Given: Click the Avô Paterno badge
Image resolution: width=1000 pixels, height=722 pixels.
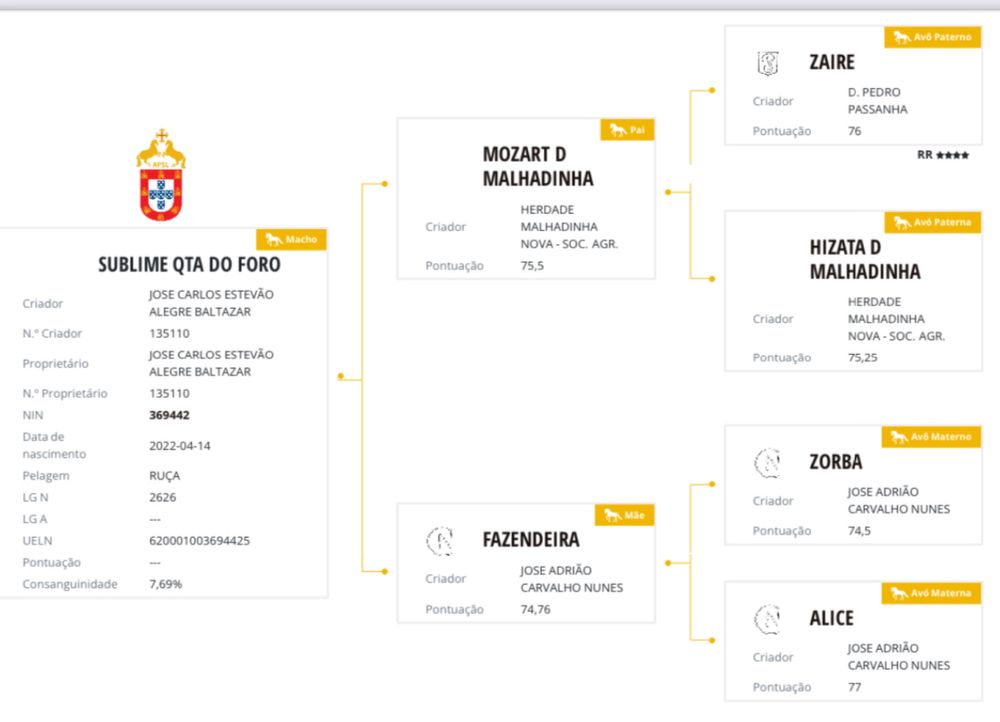Looking at the screenshot, I should tap(932, 37).
